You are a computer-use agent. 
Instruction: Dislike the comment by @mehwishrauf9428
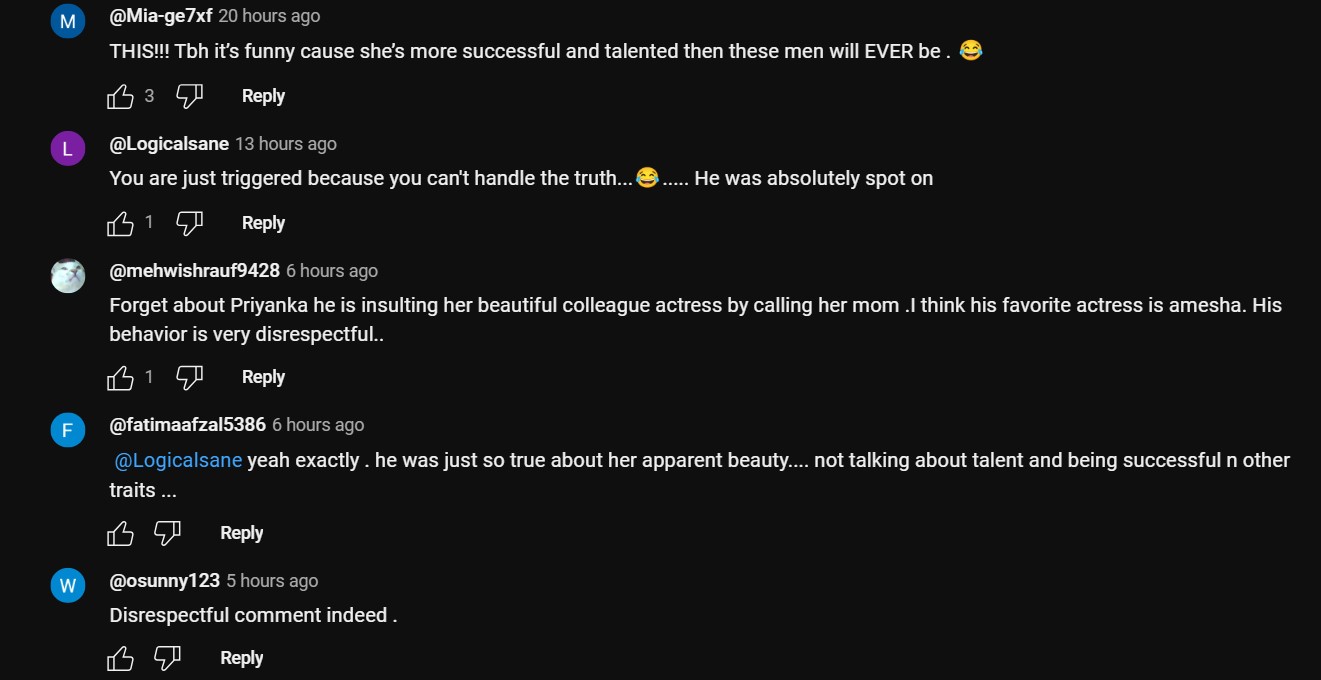pyautogui.click(x=189, y=377)
